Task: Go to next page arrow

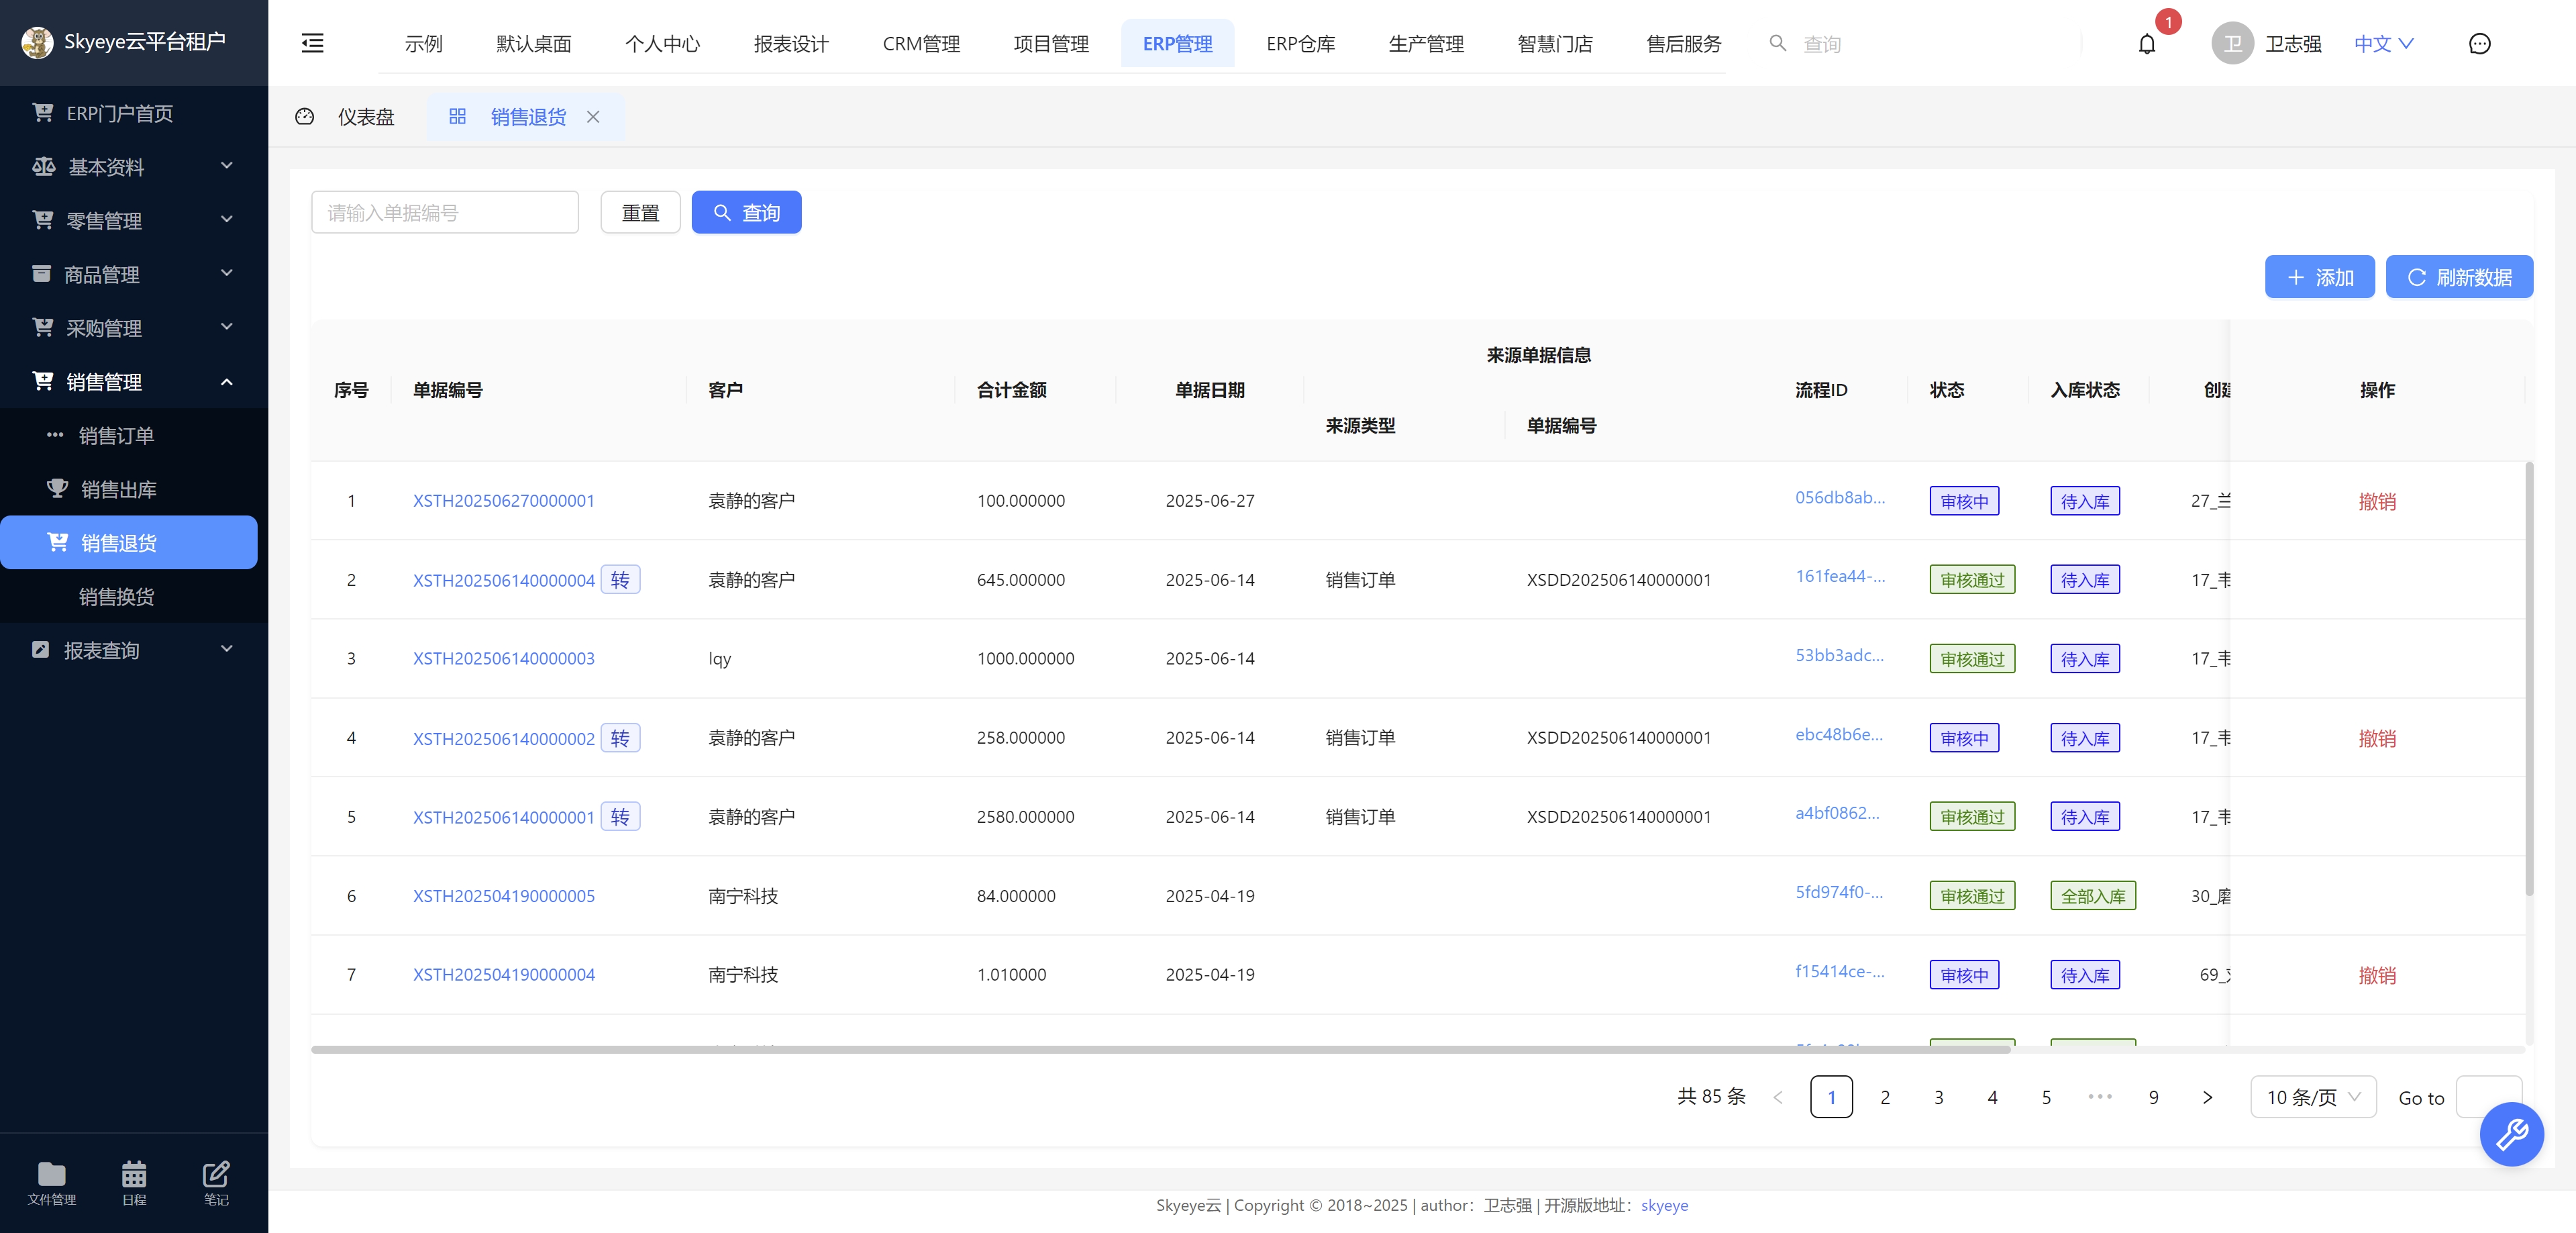Action: click(2207, 1097)
